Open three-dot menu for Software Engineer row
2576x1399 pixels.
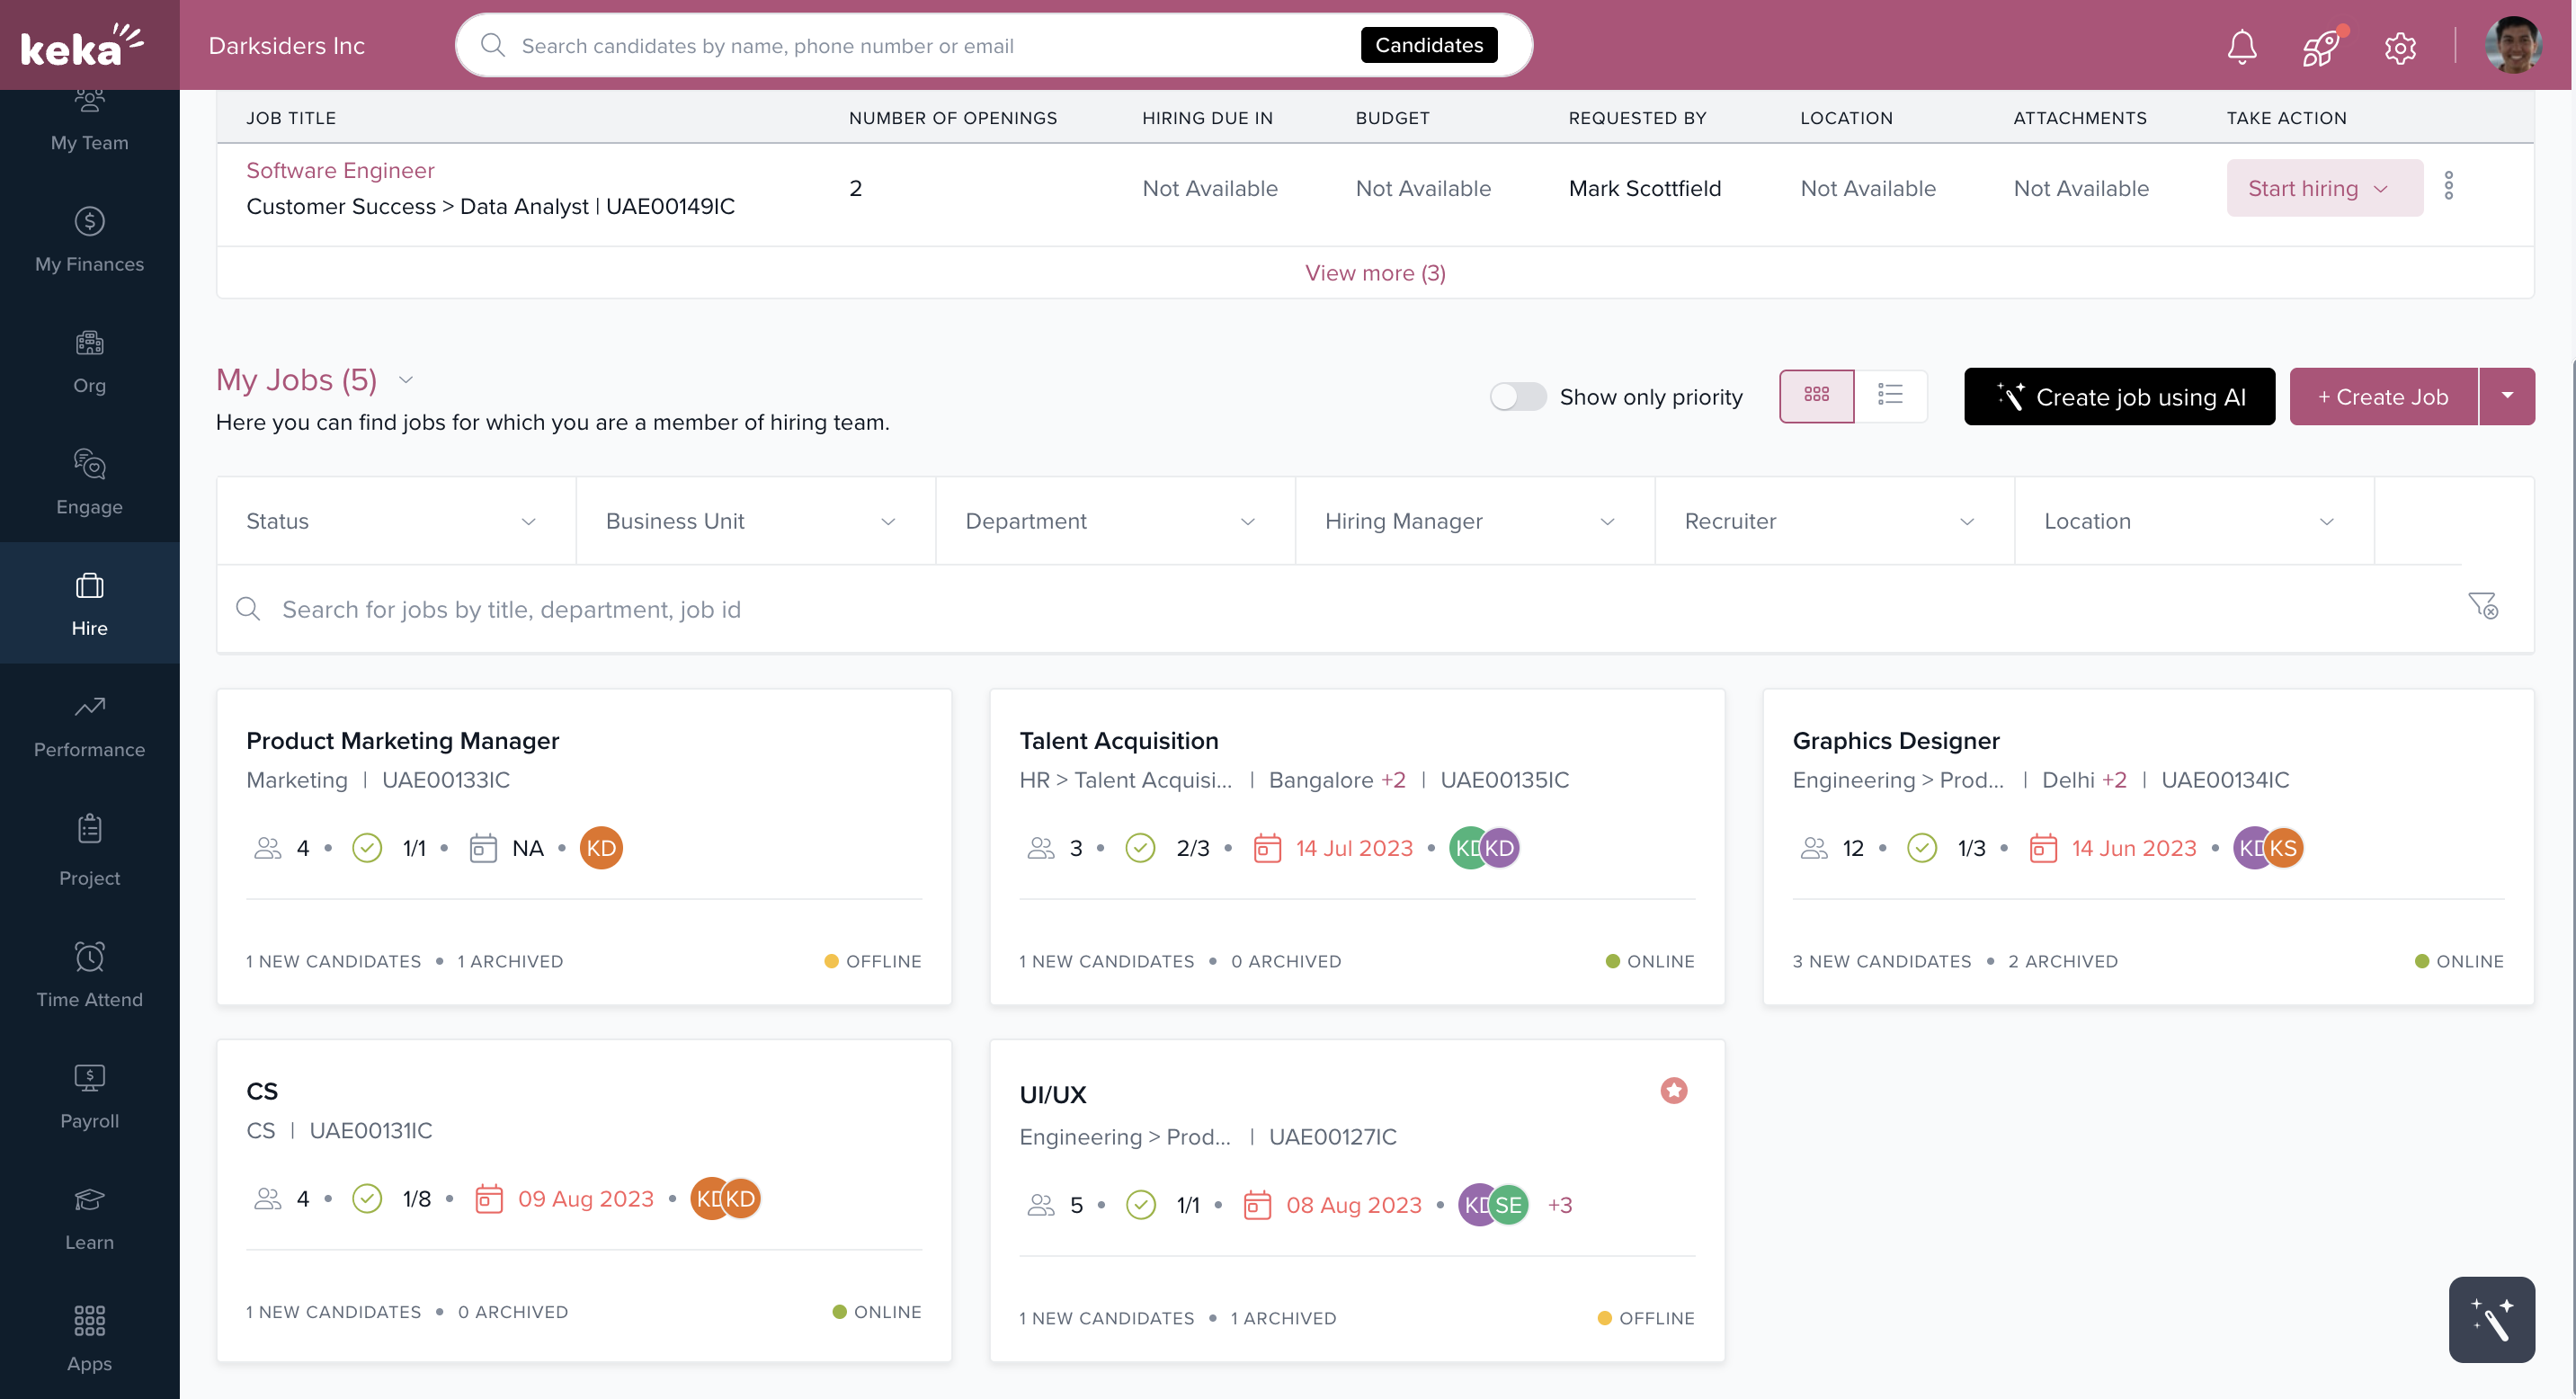point(2448,186)
